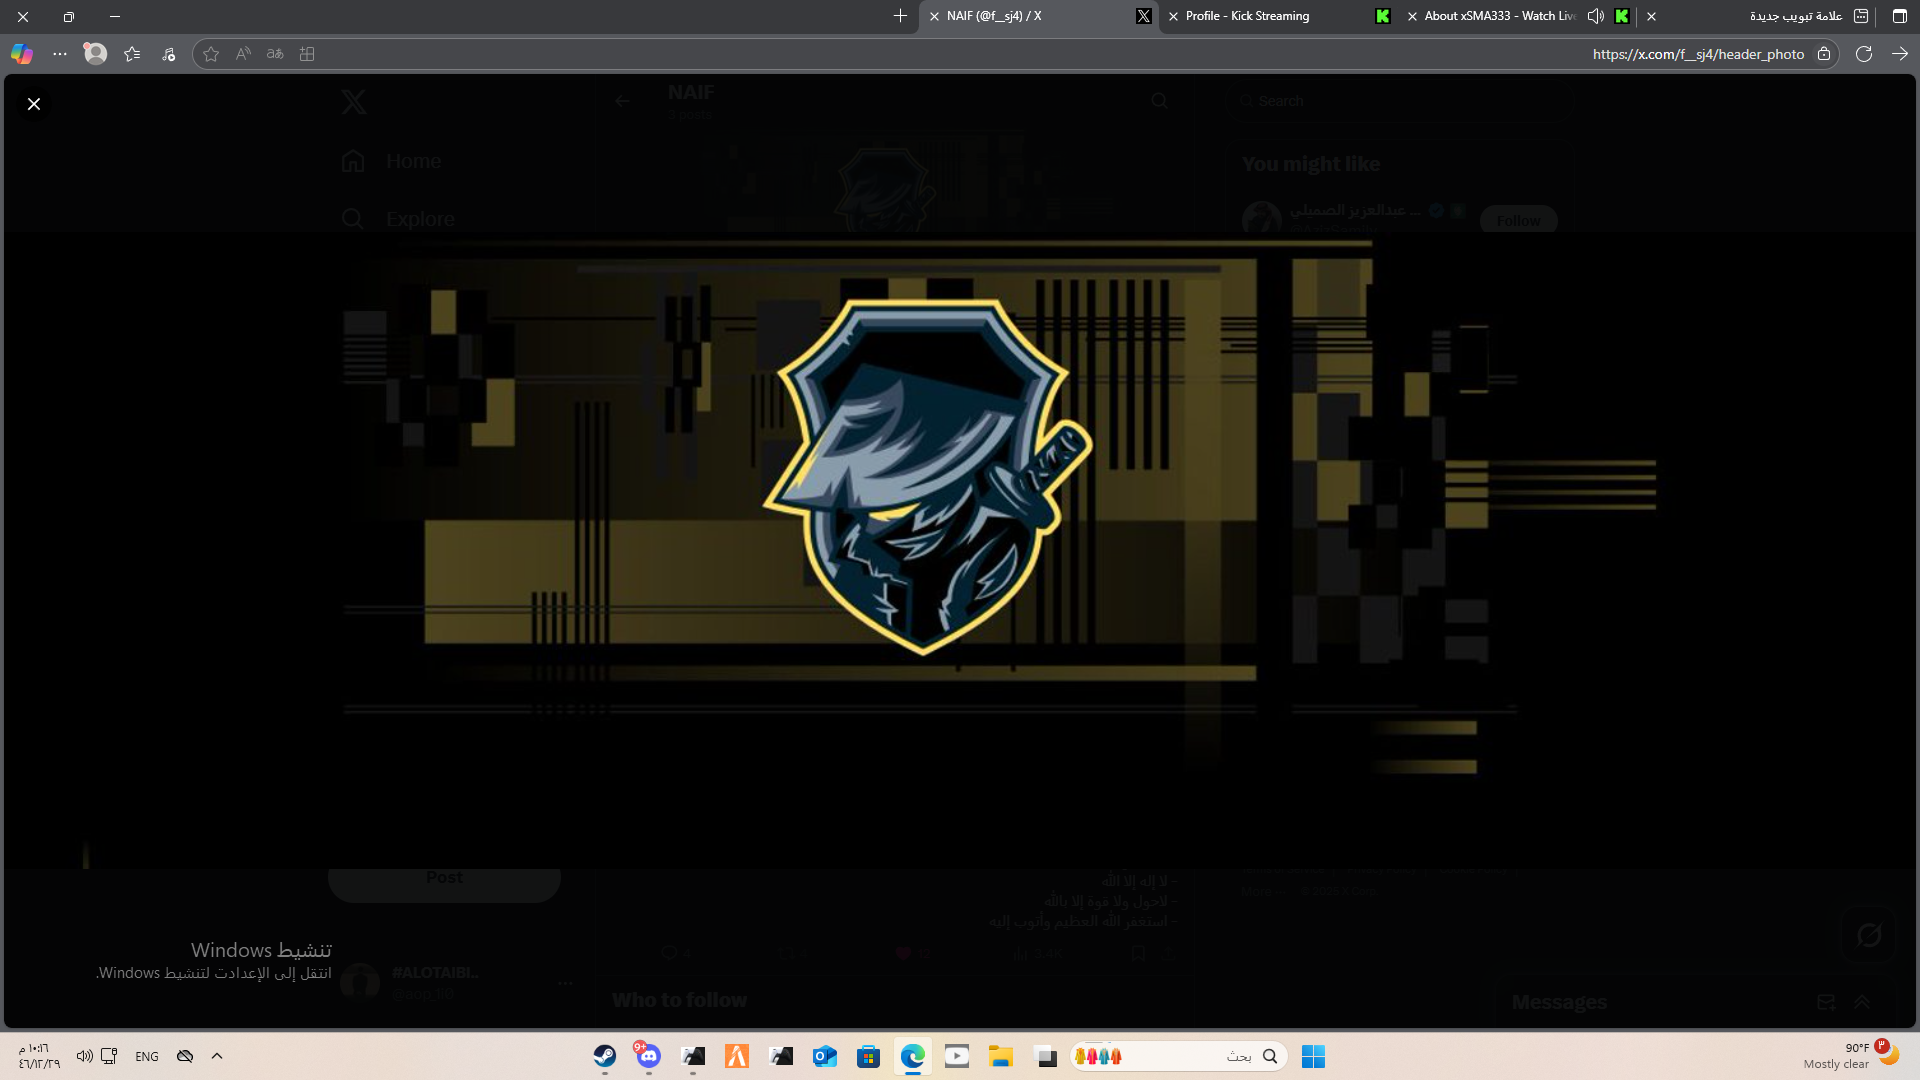Open Outlook from the taskbar
Viewport: 1920px width, 1080px height.
pos(825,1056)
